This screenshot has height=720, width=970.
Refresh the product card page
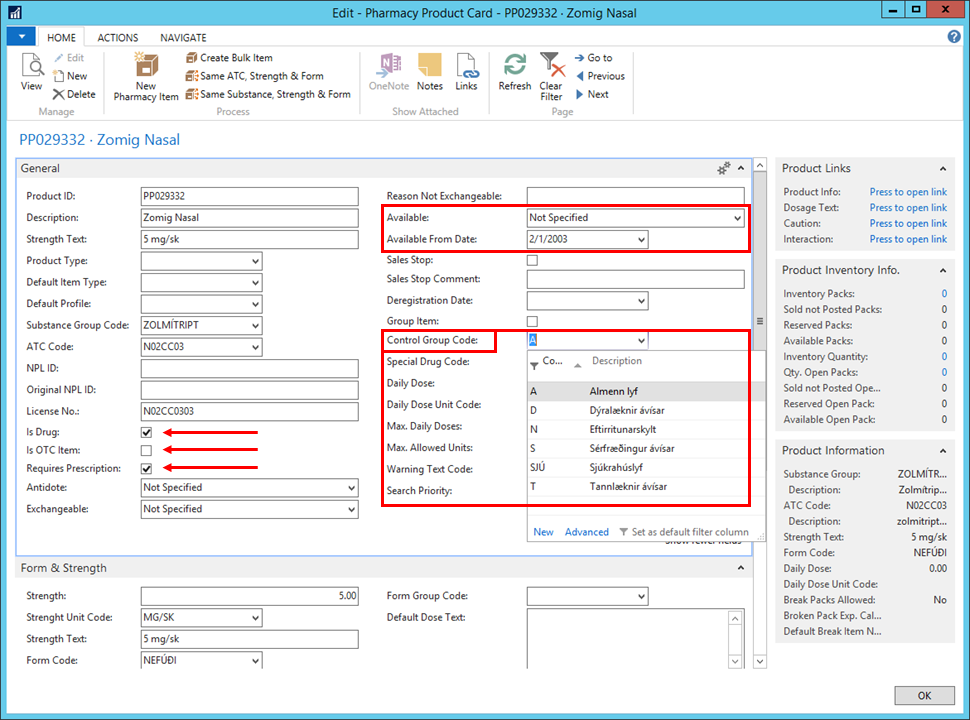tap(515, 67)
